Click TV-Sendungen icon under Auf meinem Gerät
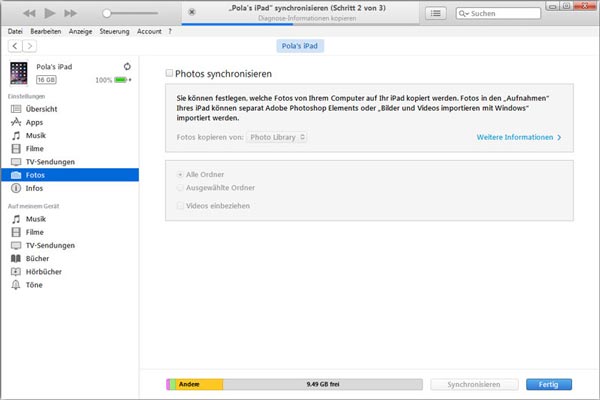This screenshot has height=400, width=600. pos(16,245)
